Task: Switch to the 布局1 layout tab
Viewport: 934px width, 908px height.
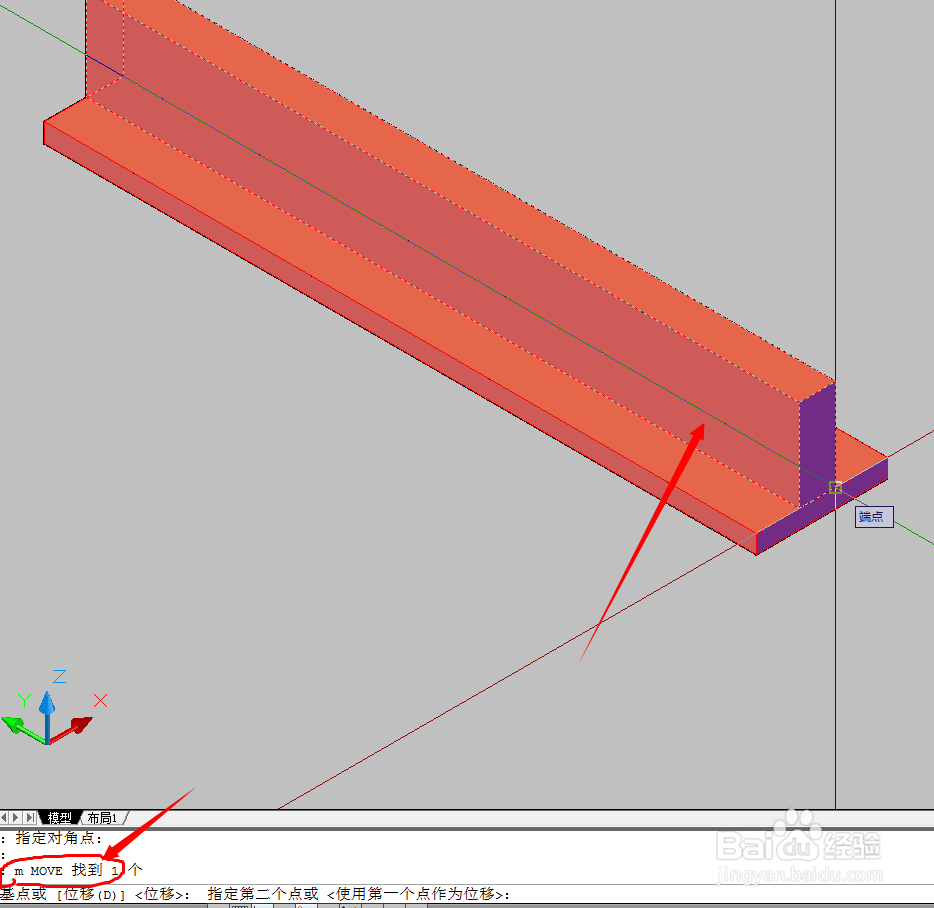Action: [102, 817]
